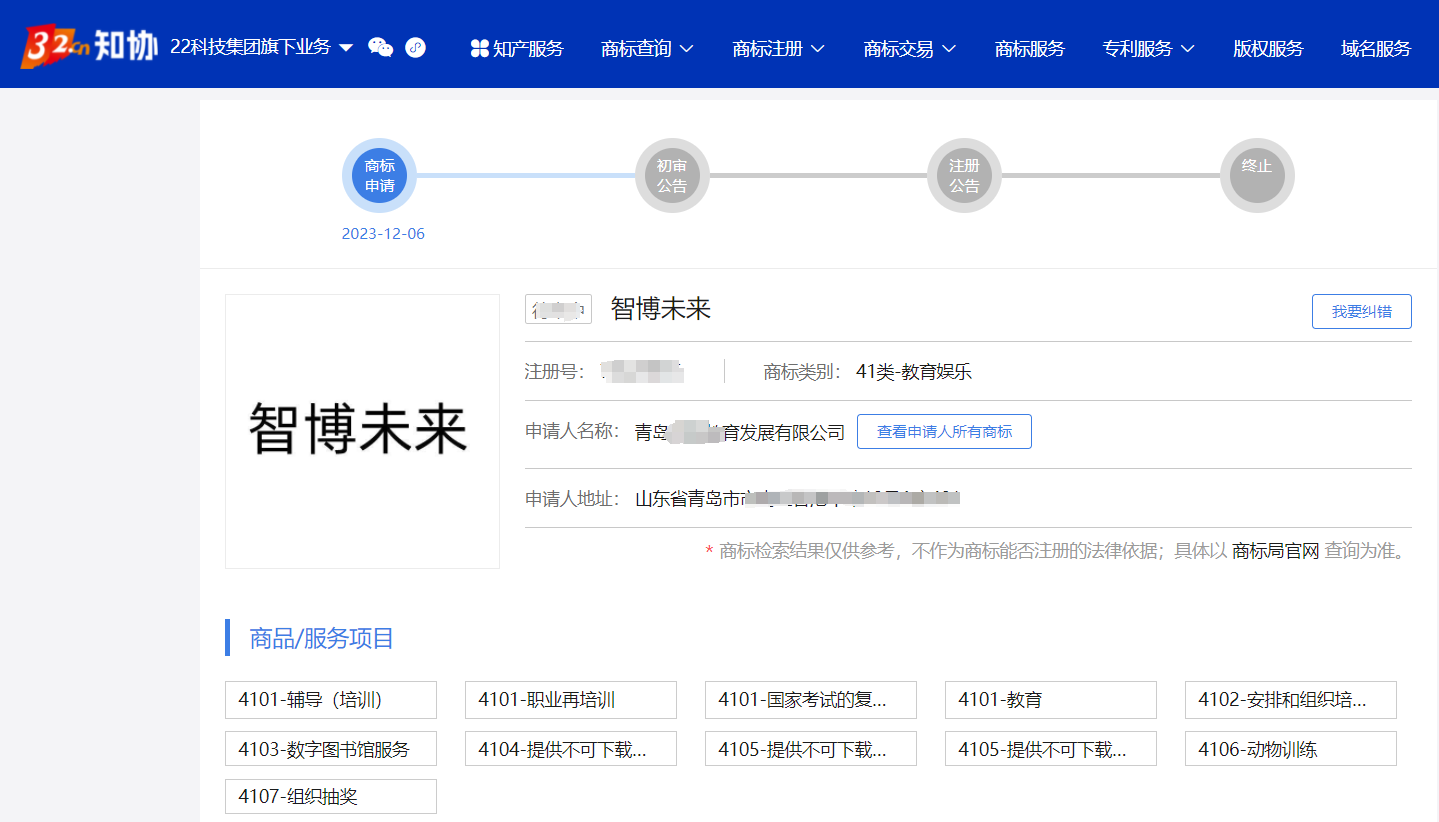
Task: Select the 初审公告 progress step circle
Action: (672, 176)
